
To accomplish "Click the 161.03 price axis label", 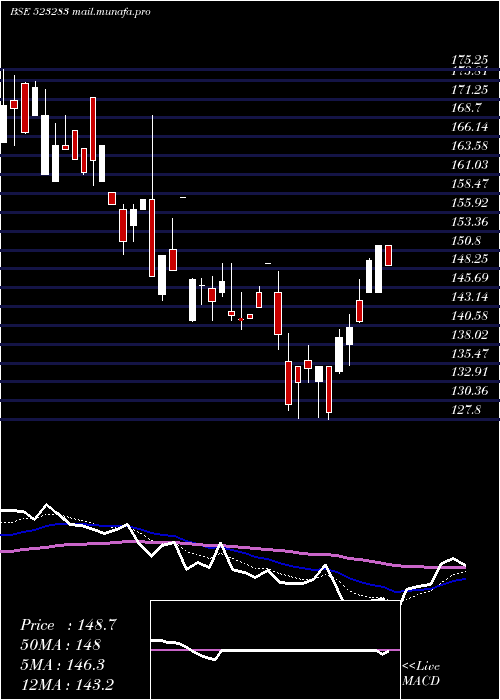I will (x=469, y=165).
